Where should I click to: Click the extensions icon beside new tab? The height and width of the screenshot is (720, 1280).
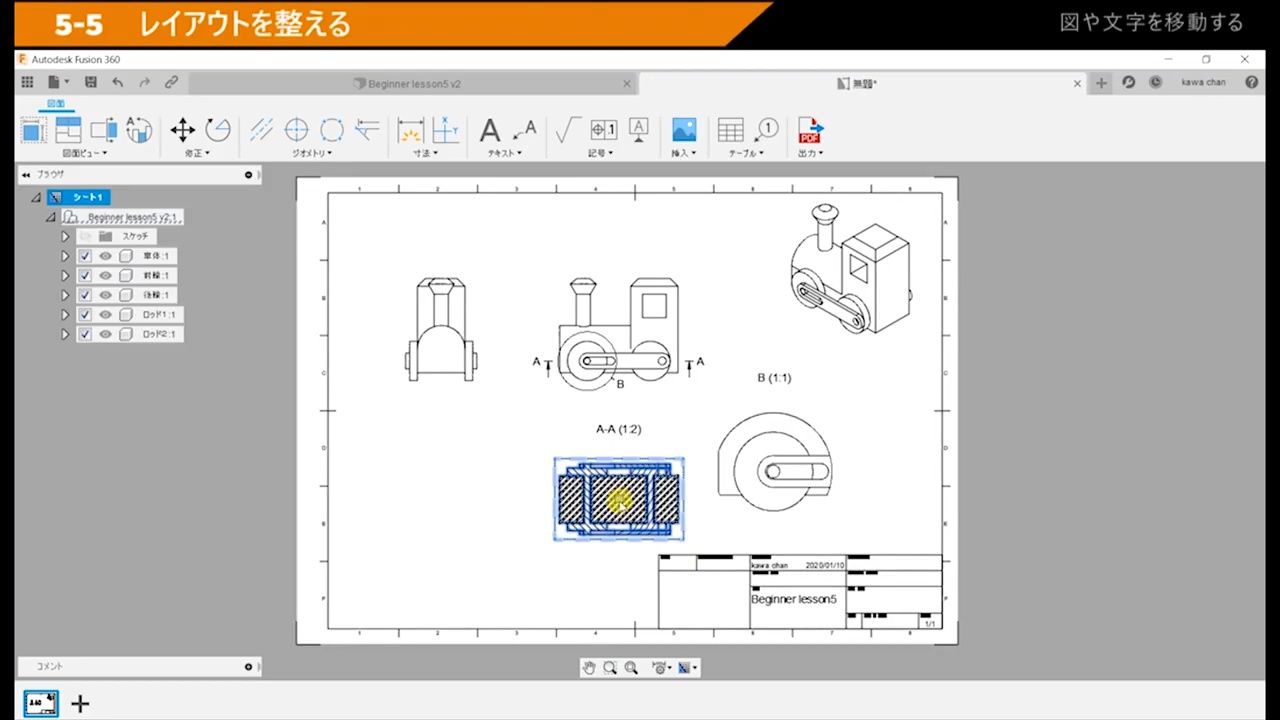tap(1129, 83)
